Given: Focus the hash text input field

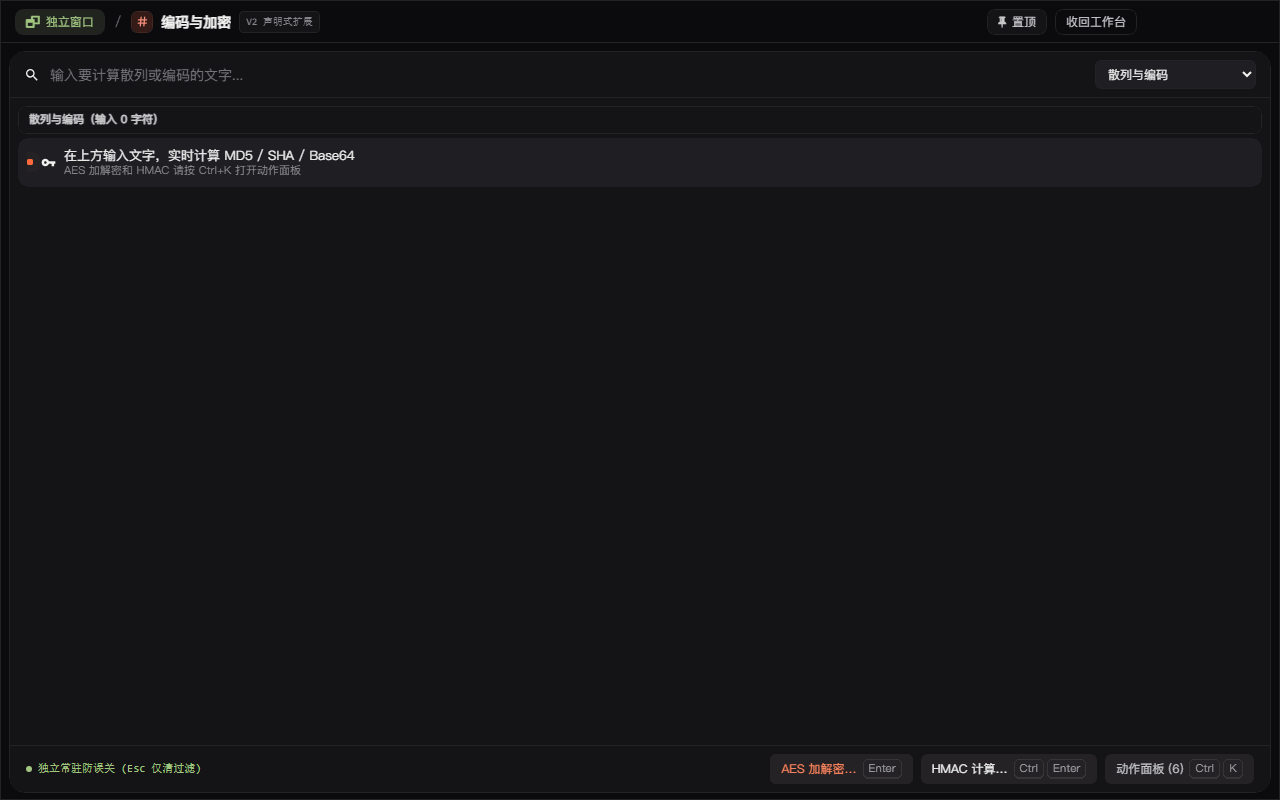Looking at the screenshot, I should point(566,75).
